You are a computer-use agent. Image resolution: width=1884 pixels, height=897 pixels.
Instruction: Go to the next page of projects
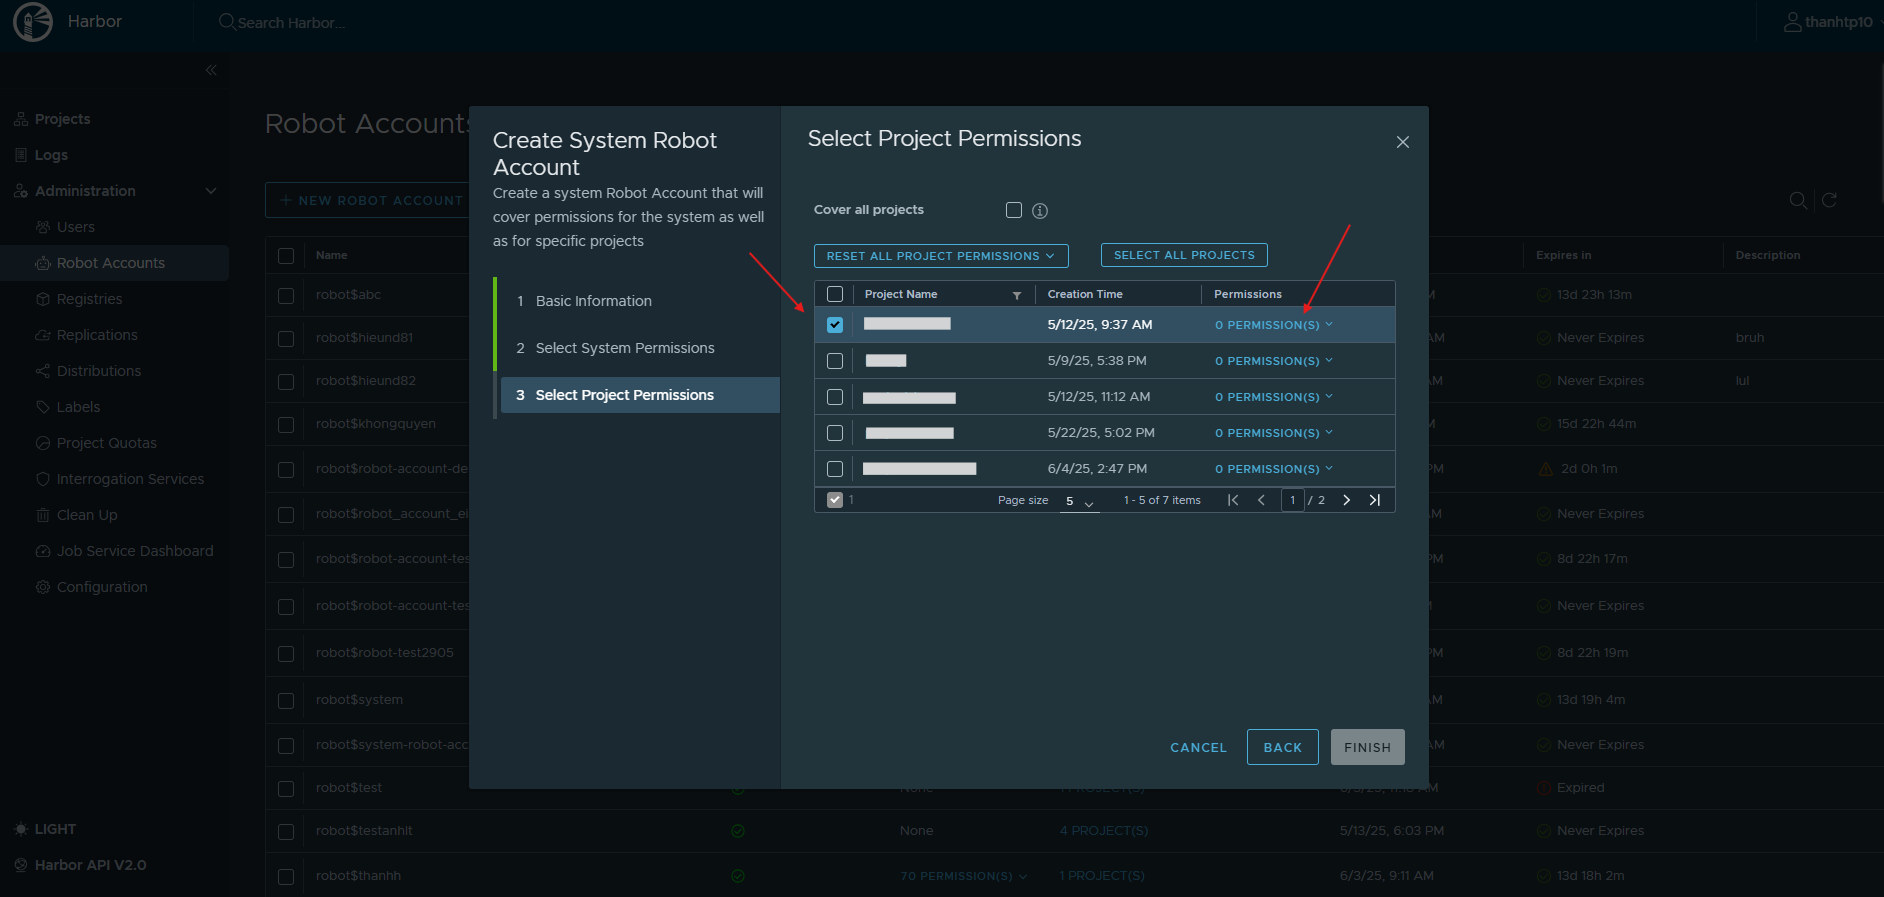coord(1346,500)
